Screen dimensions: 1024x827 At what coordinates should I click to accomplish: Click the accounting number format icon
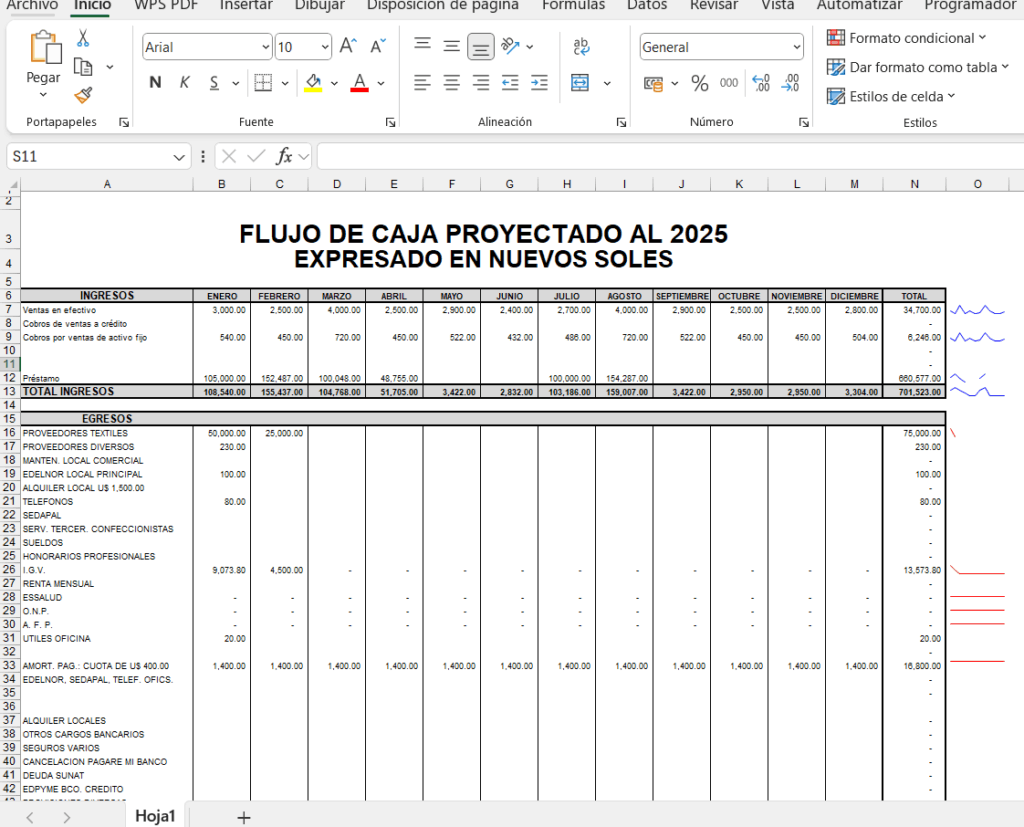pyautogui.click(x=653, y=84)
